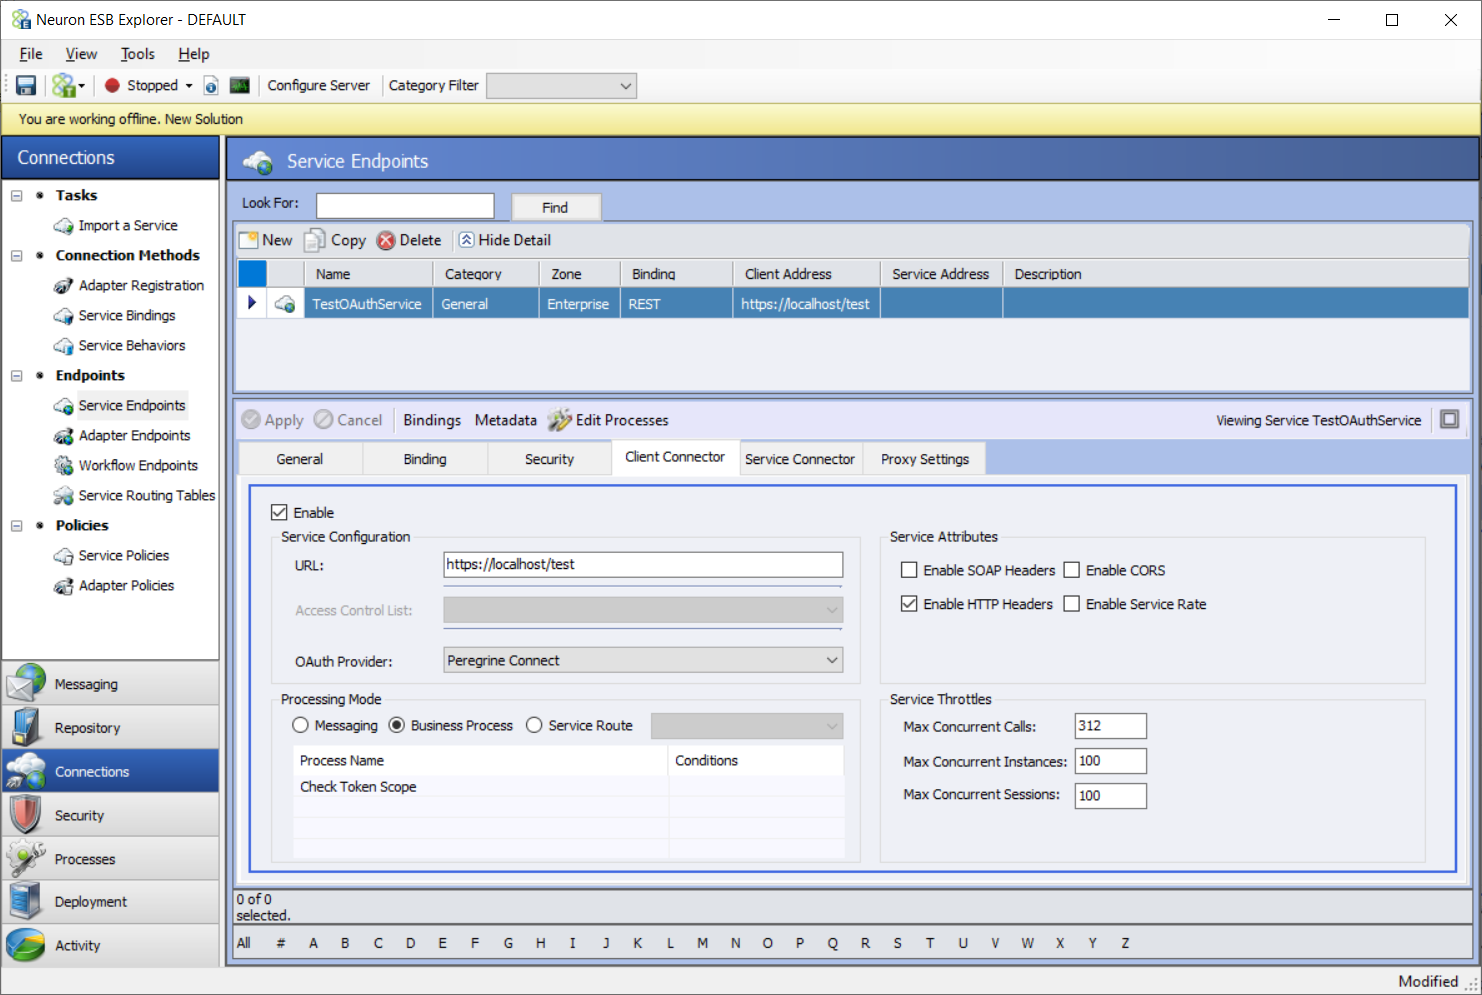Click the Service Bindings icon
This screenshot has height=995, width=1482.
64,316
